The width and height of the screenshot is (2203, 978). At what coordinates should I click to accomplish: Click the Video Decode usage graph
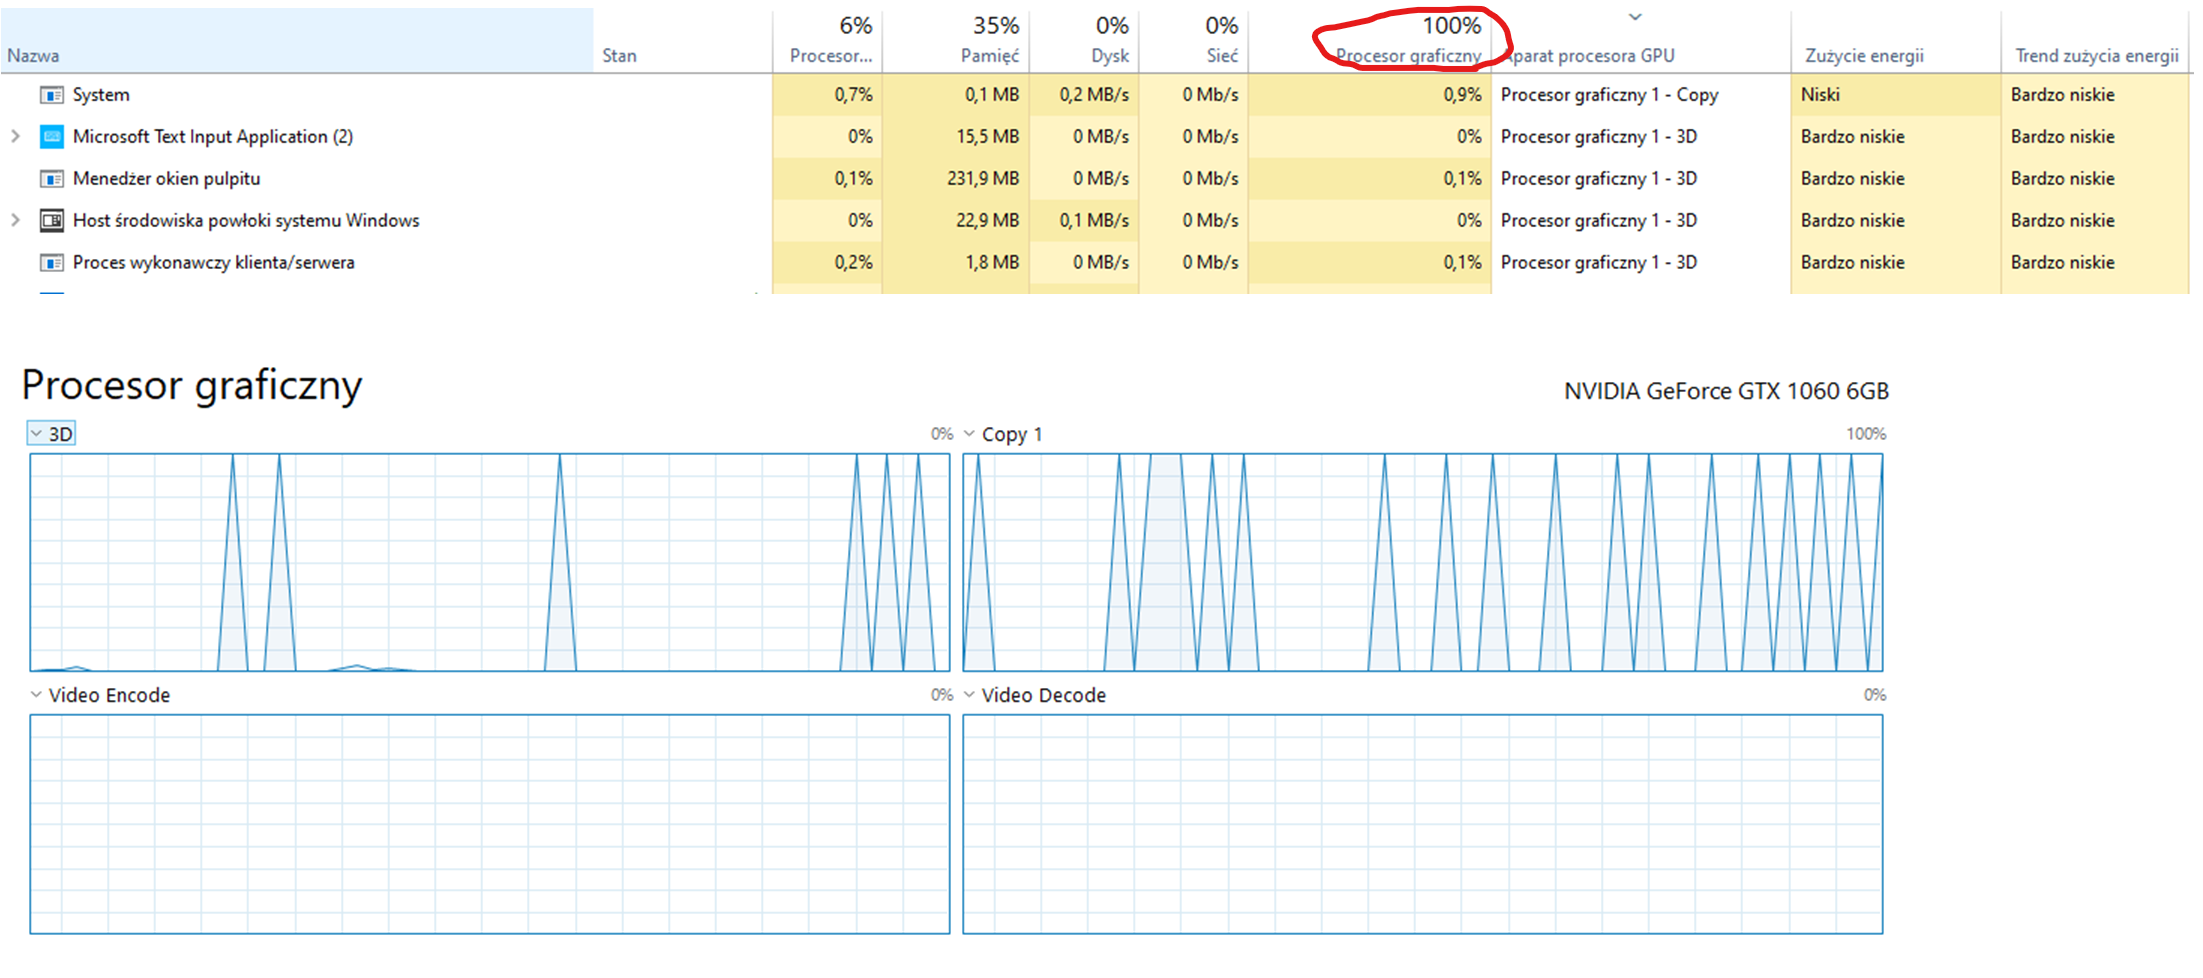tap(1422, 824)
